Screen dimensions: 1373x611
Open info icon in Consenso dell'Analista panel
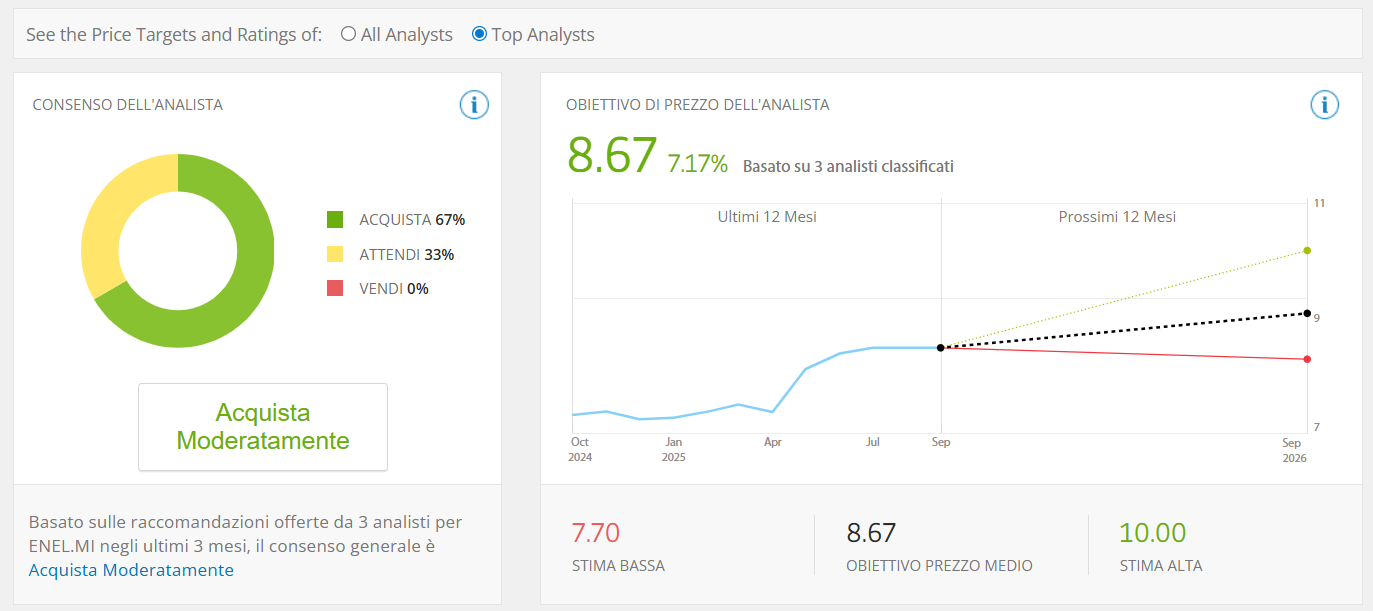coord(474,104)
